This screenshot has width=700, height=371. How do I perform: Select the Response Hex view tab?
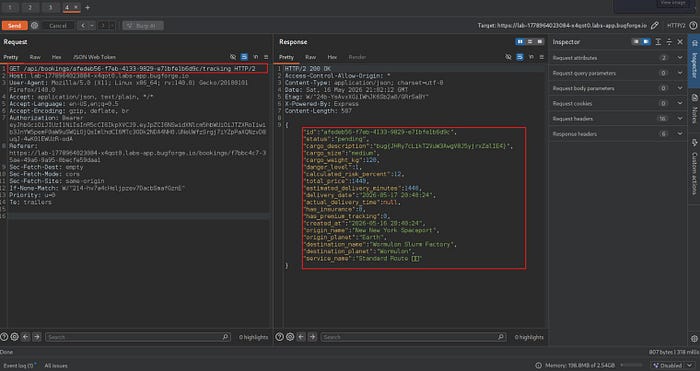[332, 57]
